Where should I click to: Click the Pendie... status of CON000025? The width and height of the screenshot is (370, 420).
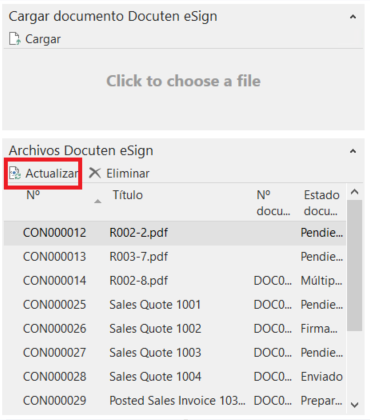click(322, 305)
